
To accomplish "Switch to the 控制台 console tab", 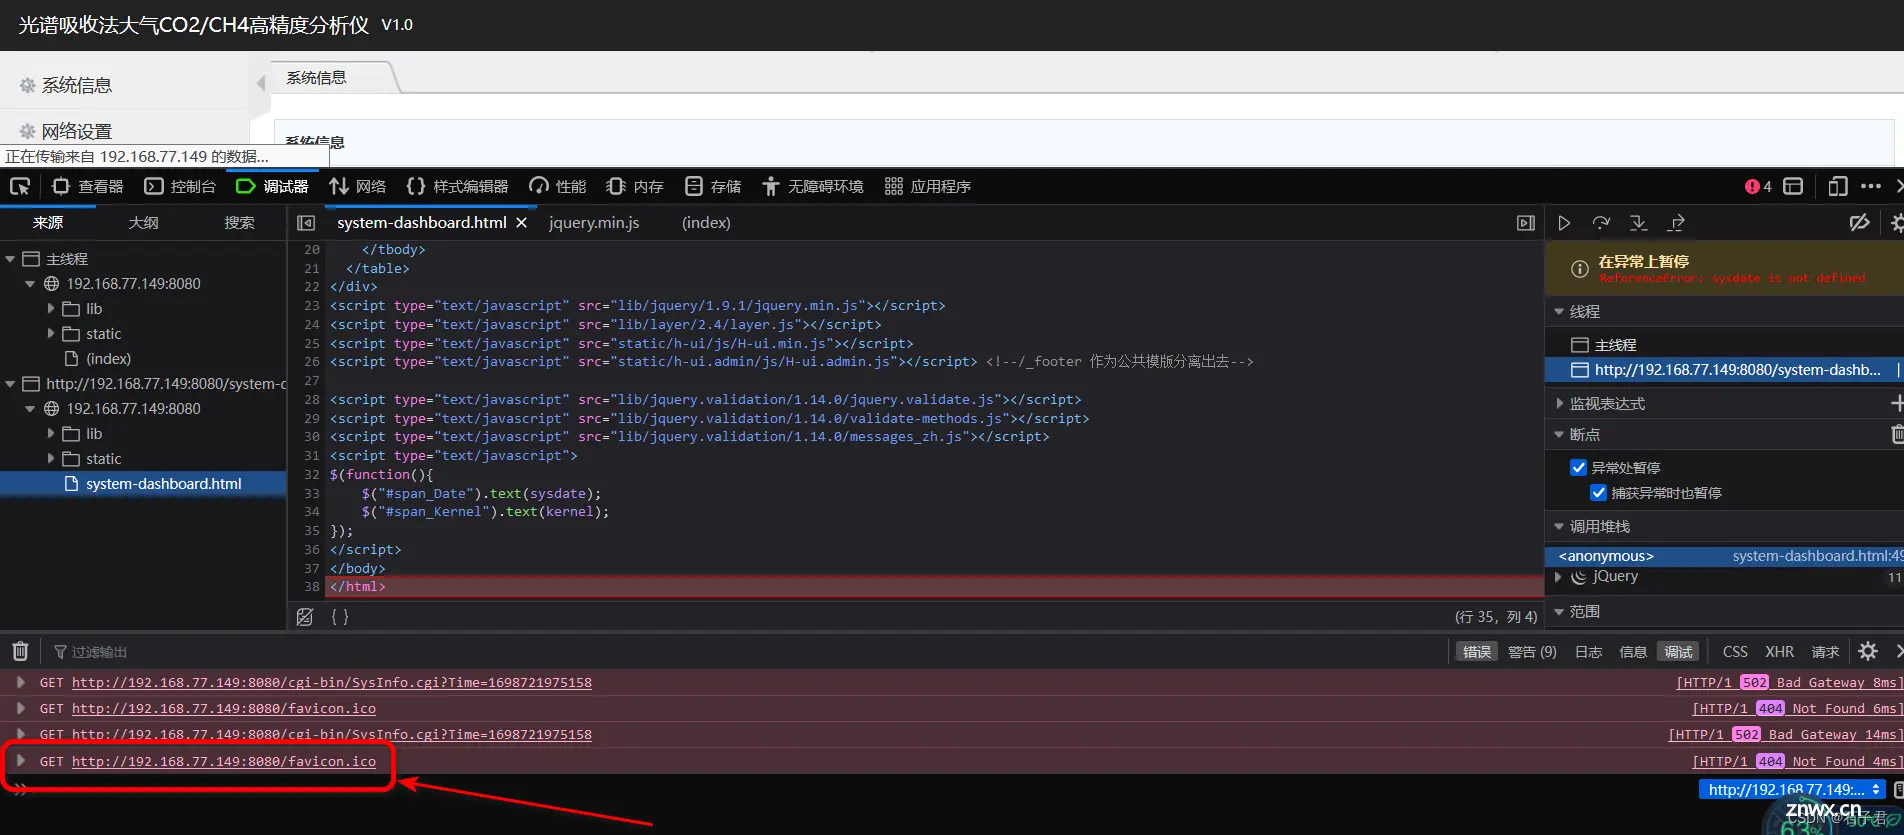I will tap(180, 186).
